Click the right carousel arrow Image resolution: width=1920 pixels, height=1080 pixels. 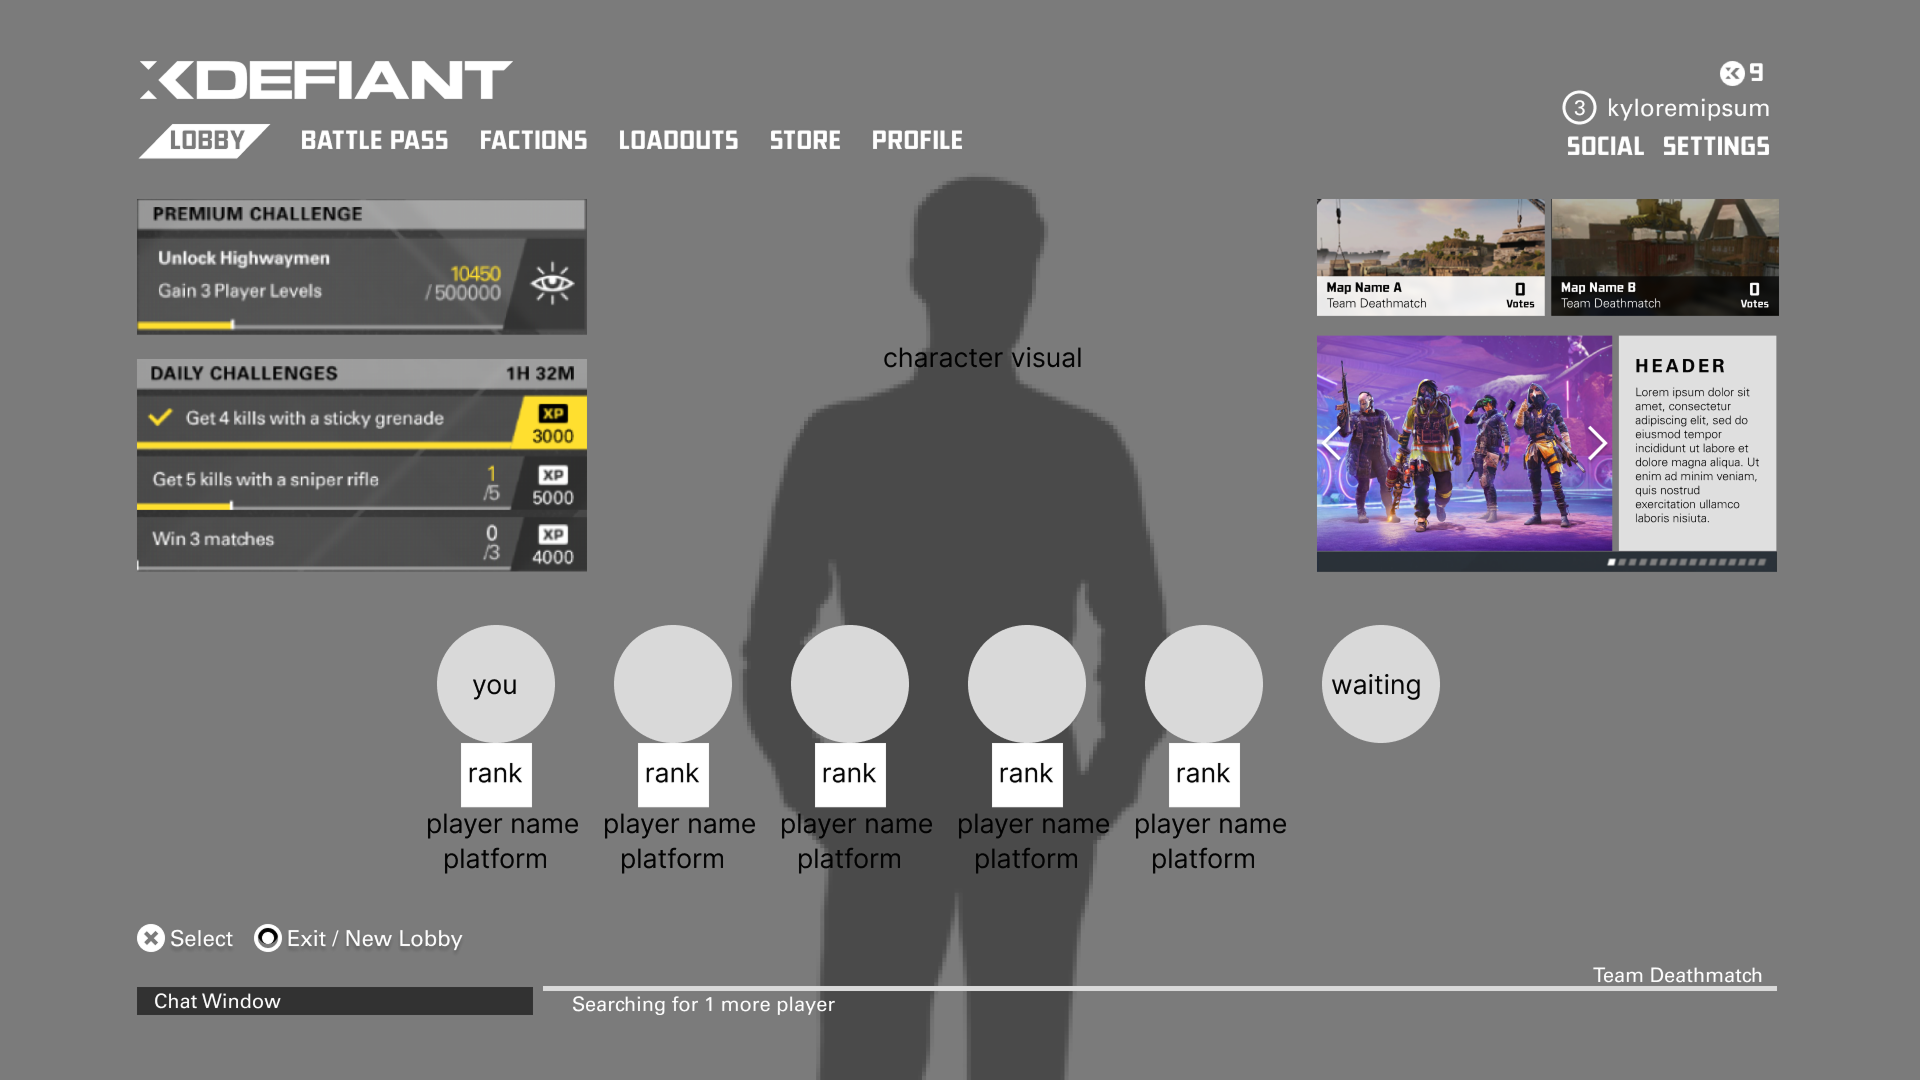pos(1597,443)
